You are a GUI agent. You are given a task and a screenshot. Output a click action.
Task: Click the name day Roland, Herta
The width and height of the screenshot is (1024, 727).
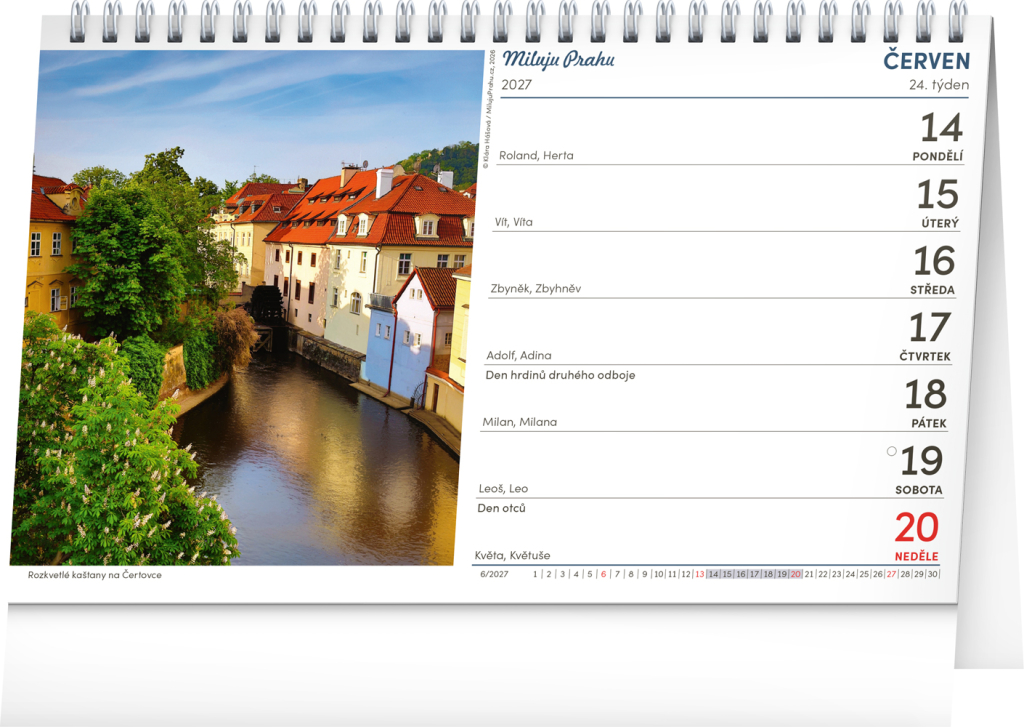[536, 155]
